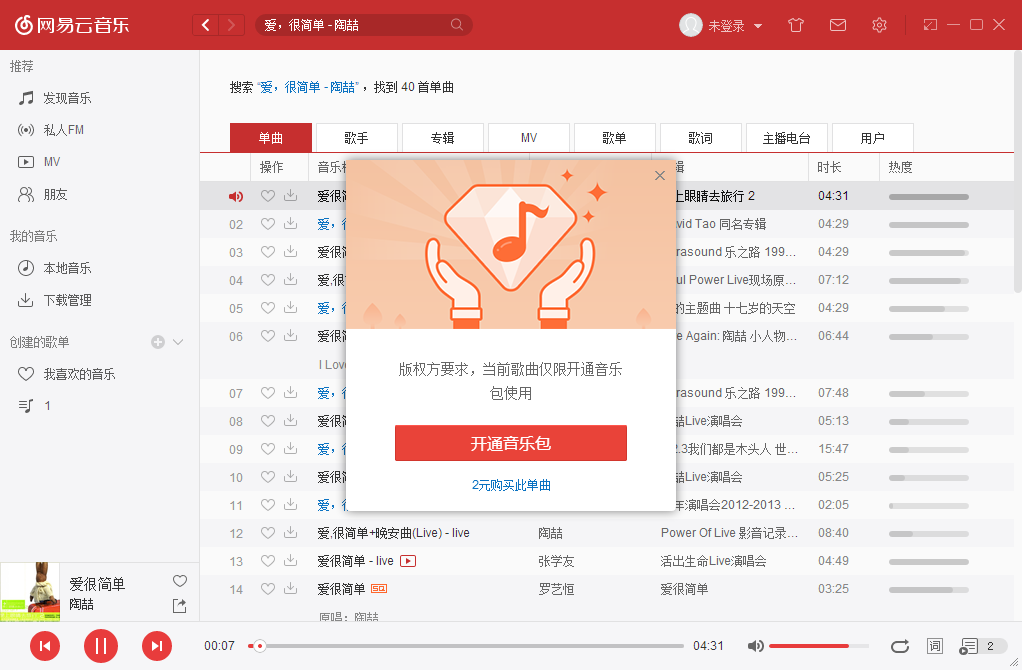Click the search magnifier icon
This screenshot has width=1022, height=670.
457,25
